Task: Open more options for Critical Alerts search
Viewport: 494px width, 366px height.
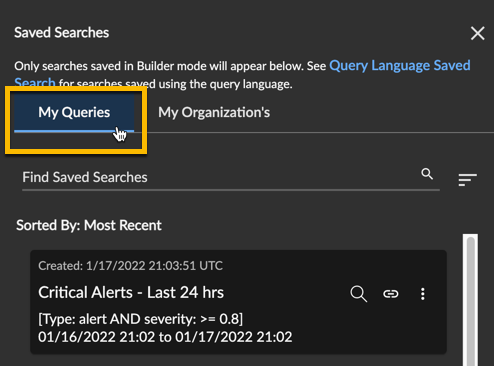Action: tap(423, 294)
